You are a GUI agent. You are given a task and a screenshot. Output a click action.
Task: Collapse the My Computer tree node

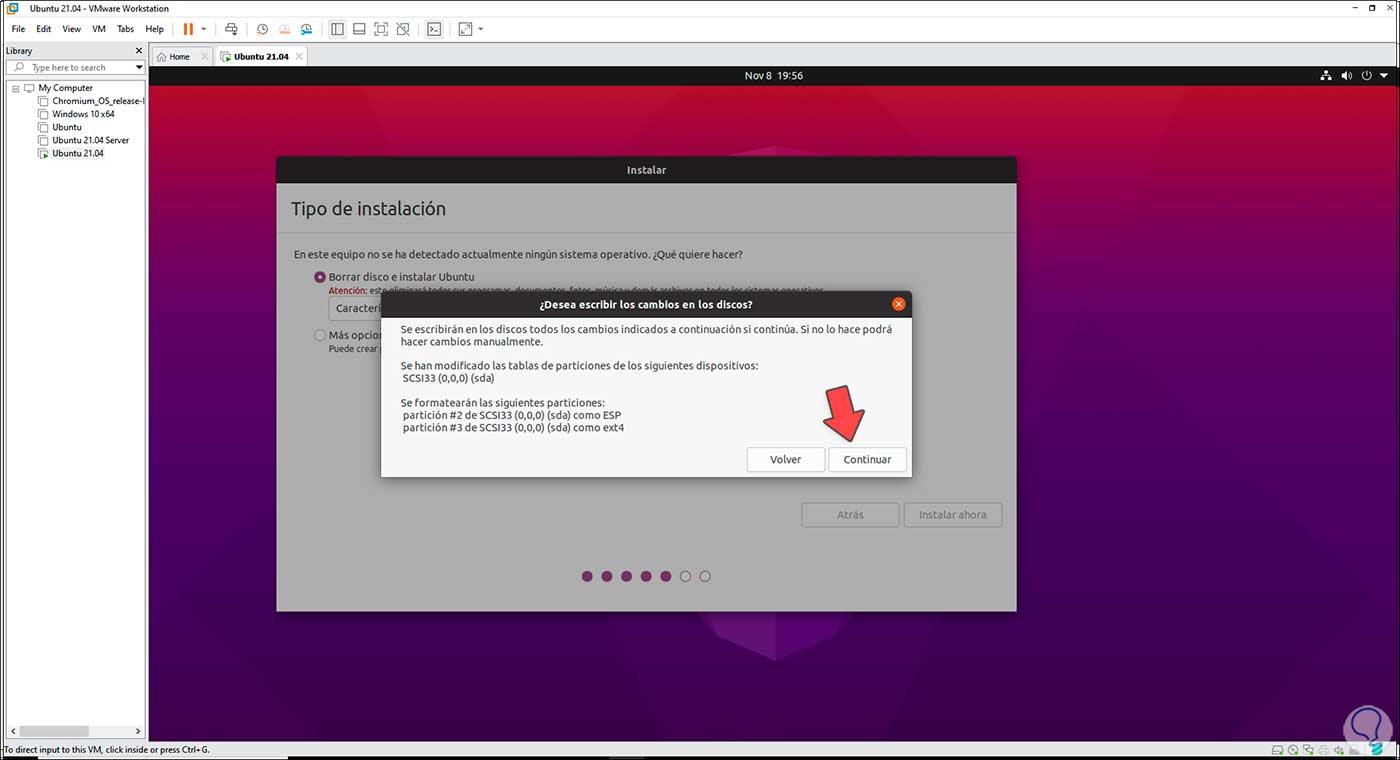[16, 88]
